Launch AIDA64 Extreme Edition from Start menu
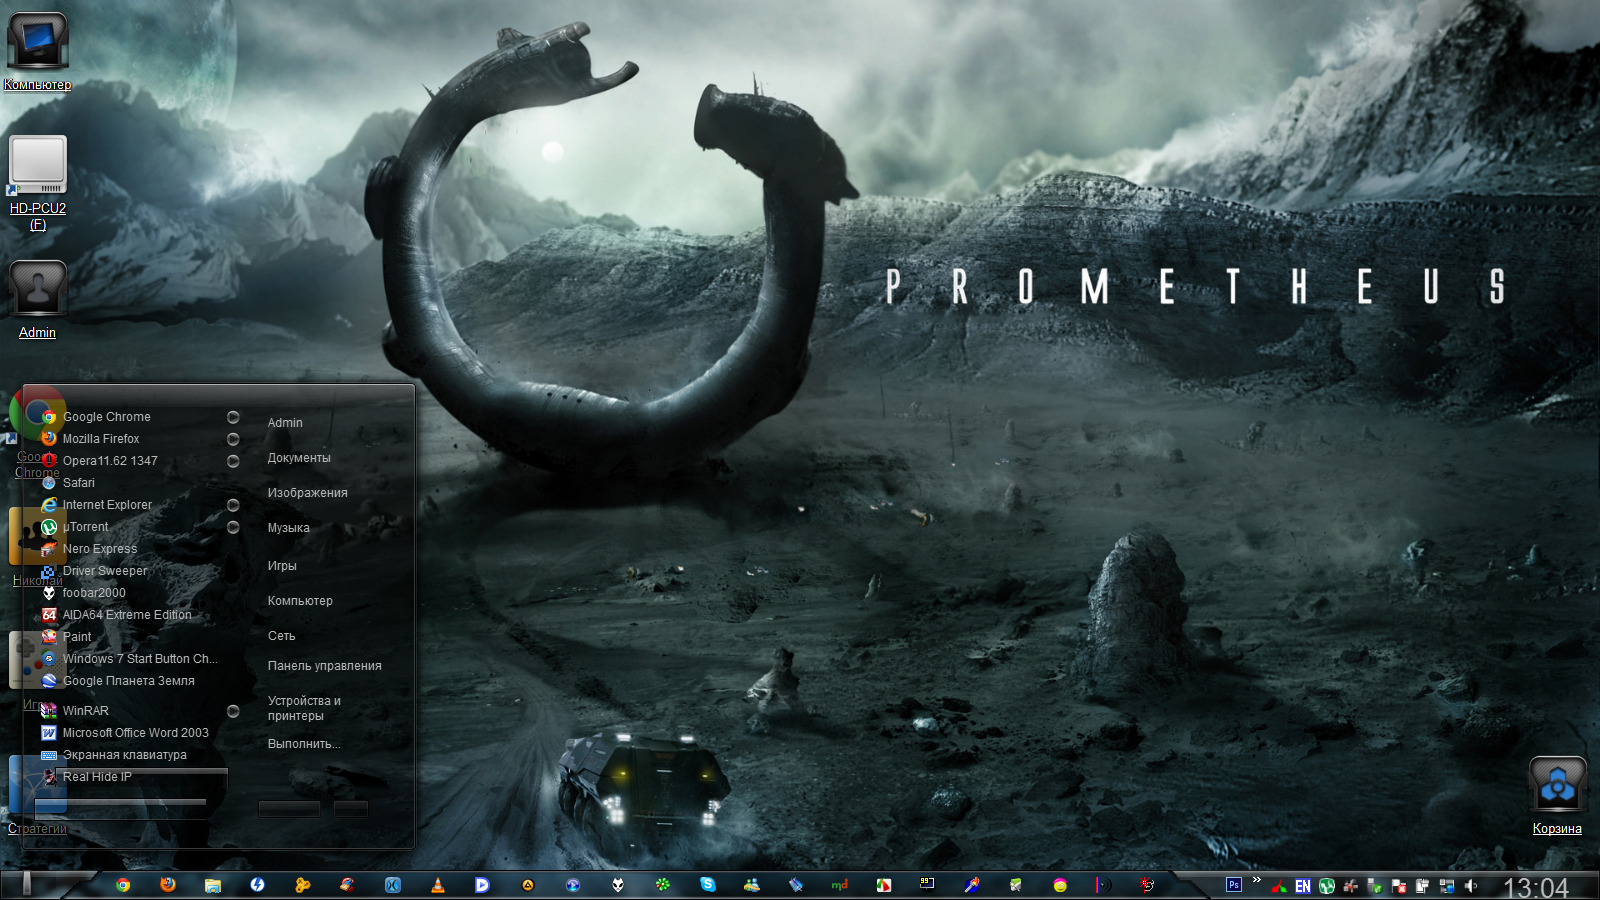The height and width of the screenshot is (900, 1600). click(126, 615)
